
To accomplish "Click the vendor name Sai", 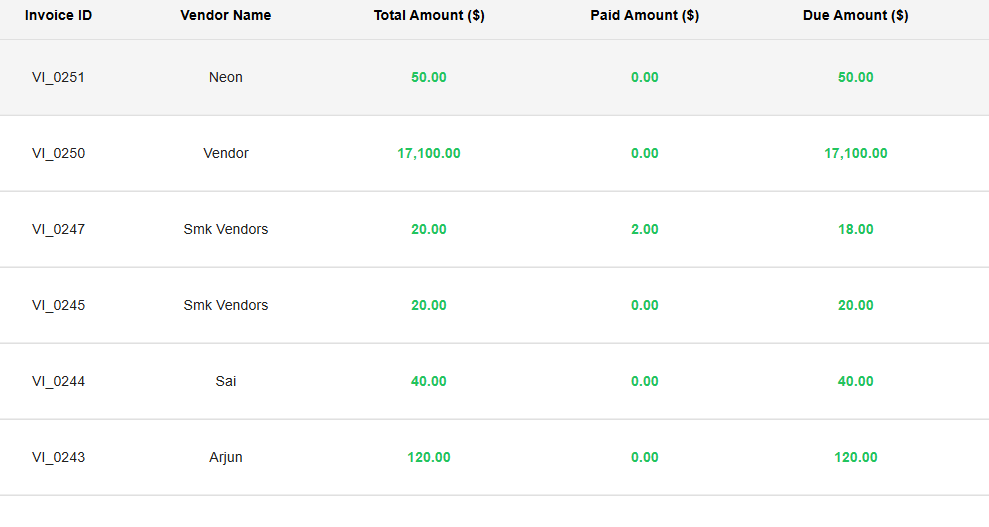I will tap(226, 381).
